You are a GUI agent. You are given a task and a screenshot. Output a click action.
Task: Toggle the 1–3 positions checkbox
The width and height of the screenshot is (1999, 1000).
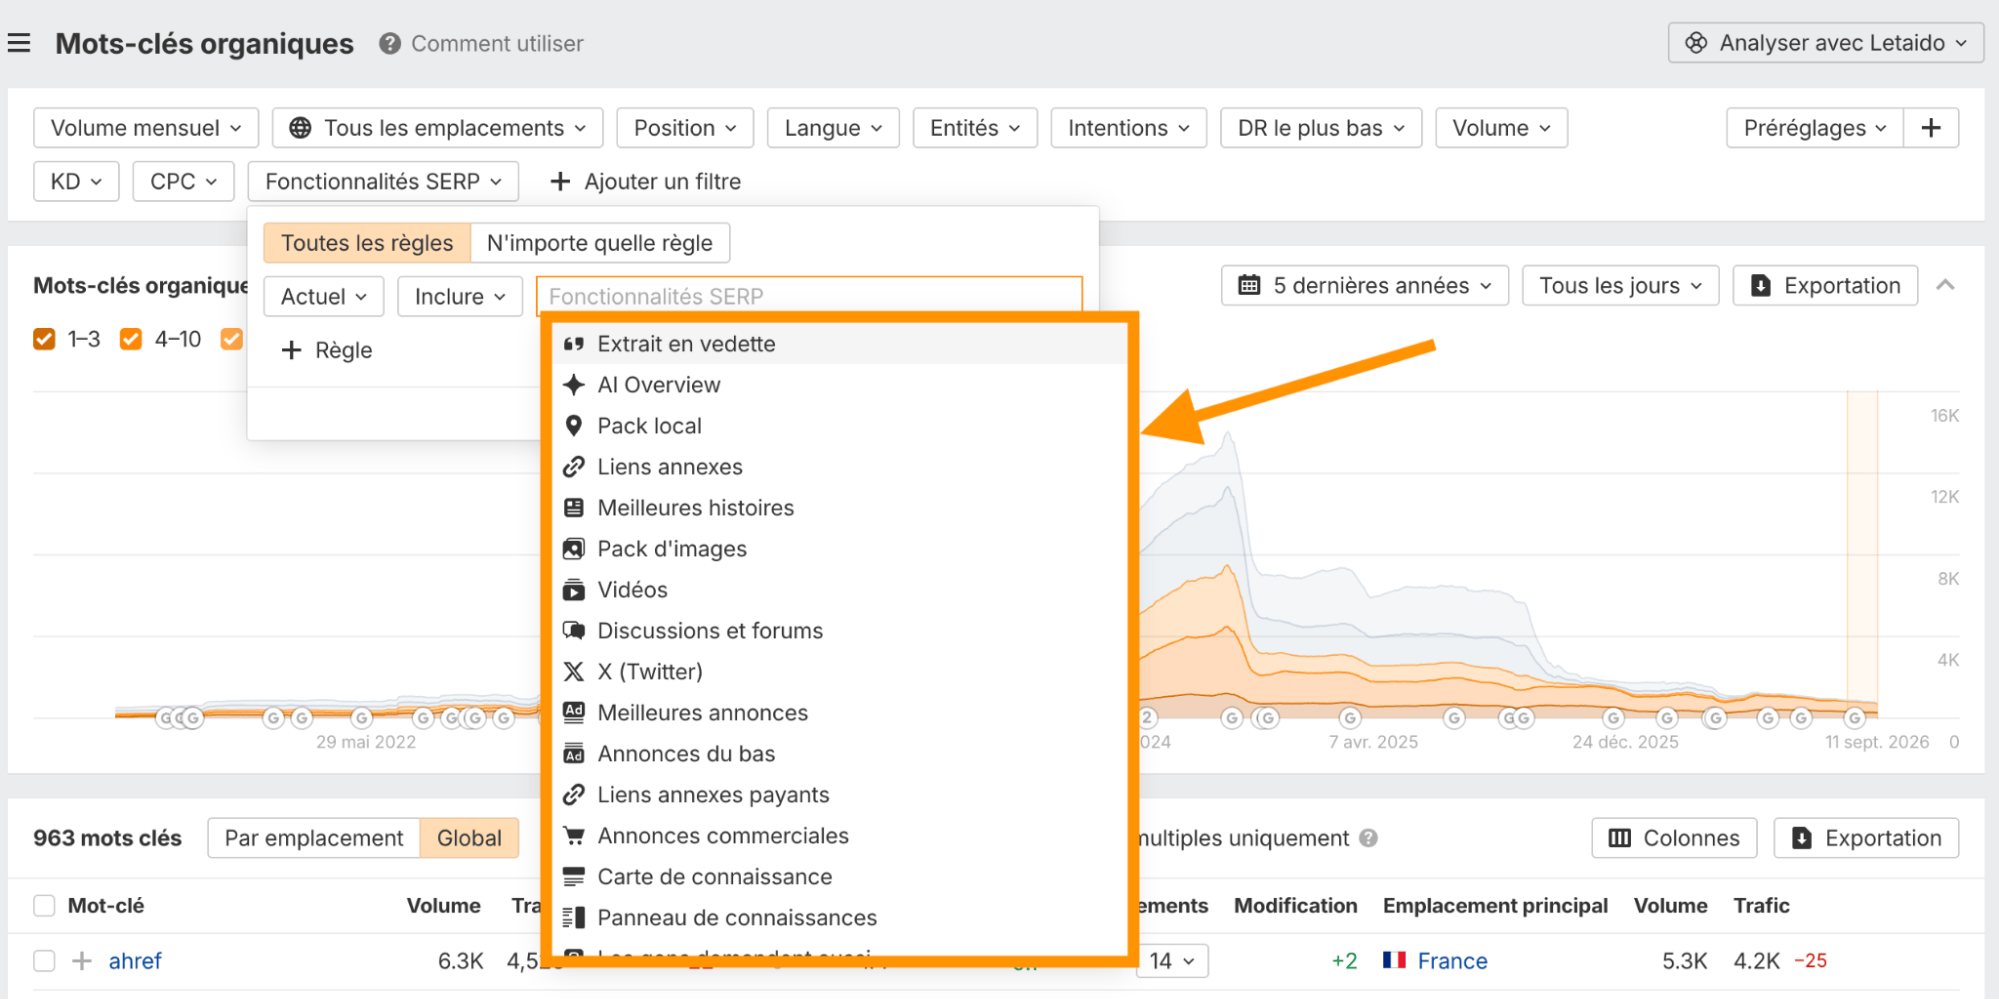(44, 339)
